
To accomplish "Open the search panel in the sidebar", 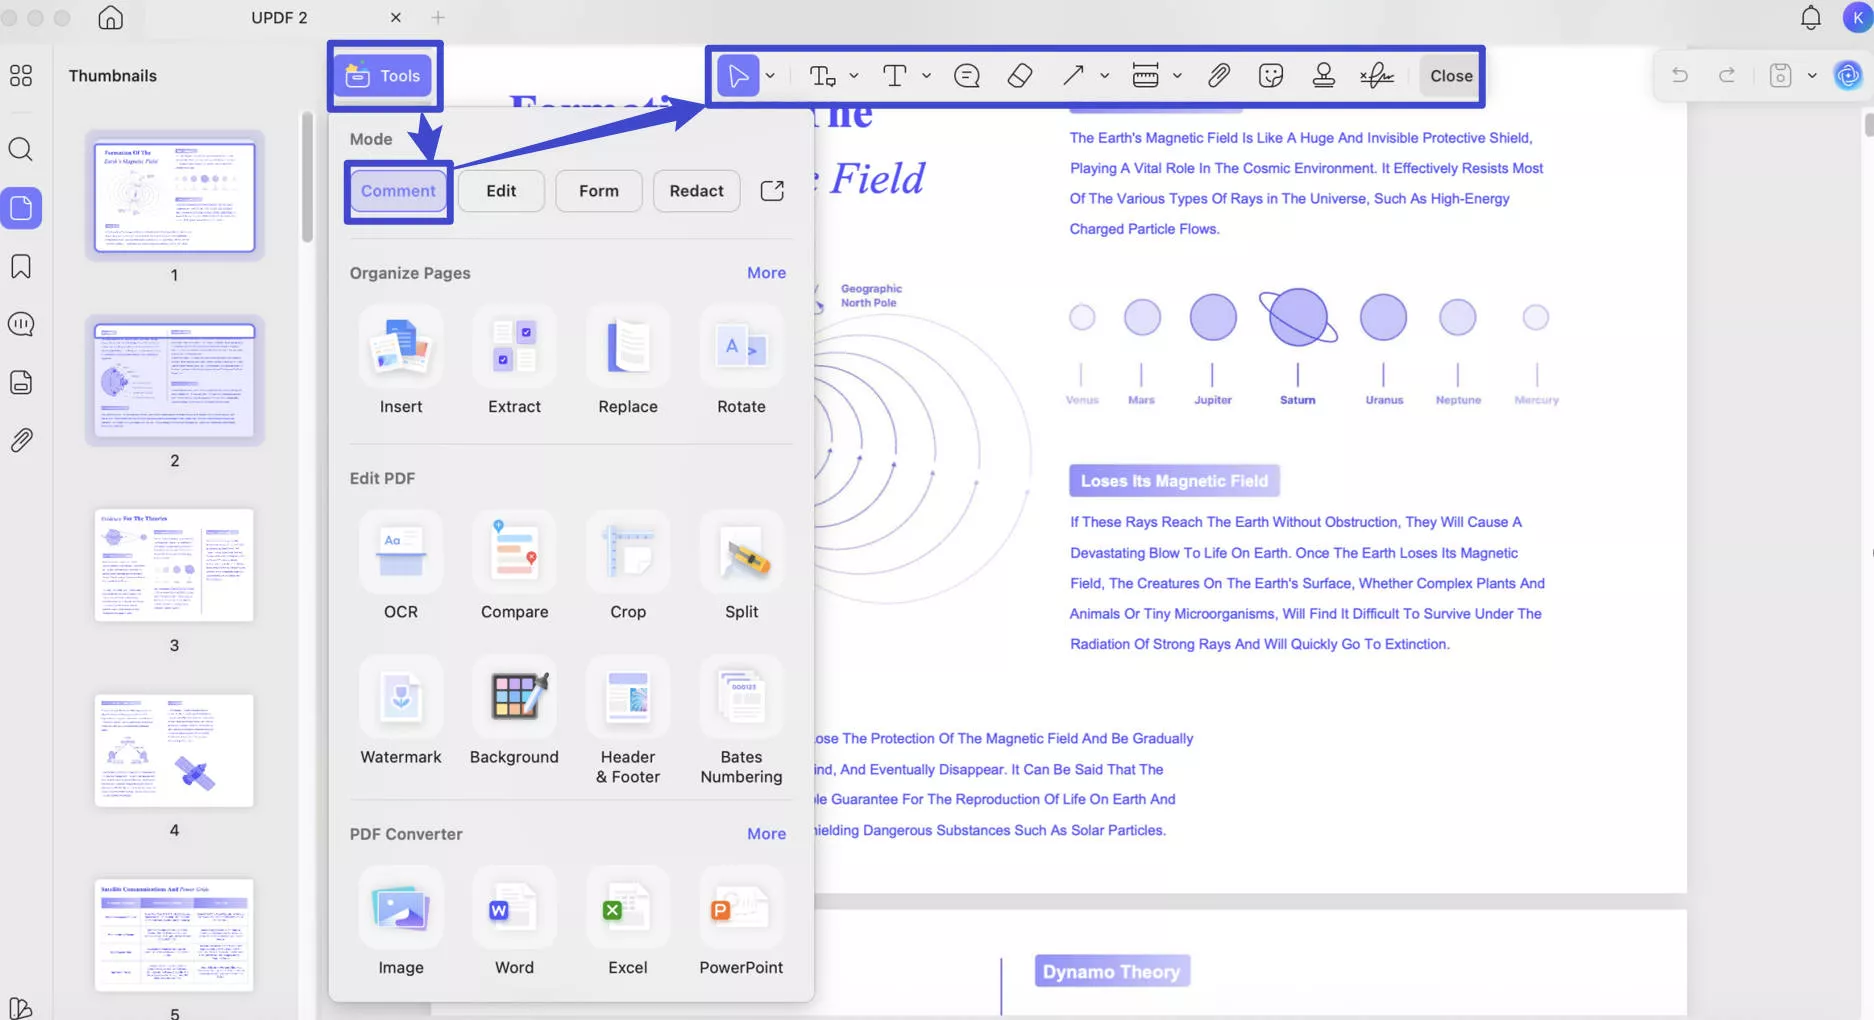I will pos(20,150).
